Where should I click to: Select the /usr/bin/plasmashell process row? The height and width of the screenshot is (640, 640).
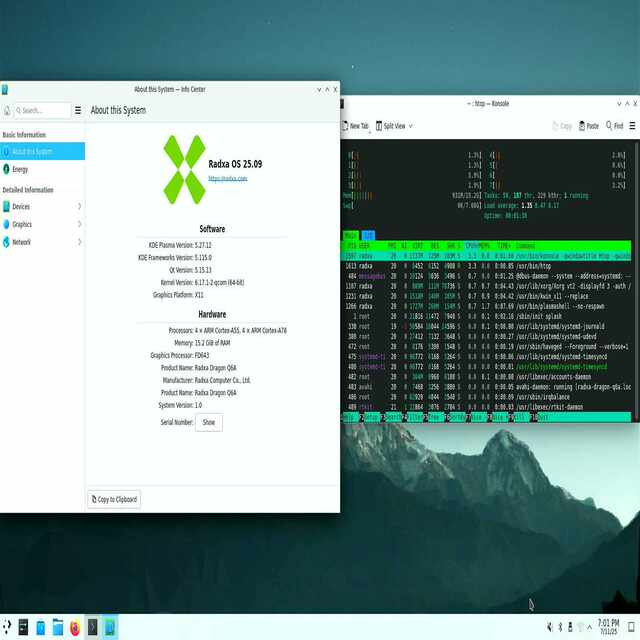pos(486,306)
